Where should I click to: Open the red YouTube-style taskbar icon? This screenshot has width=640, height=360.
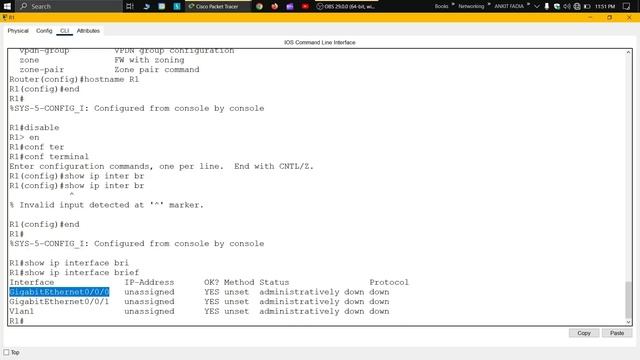click(305, 6)
